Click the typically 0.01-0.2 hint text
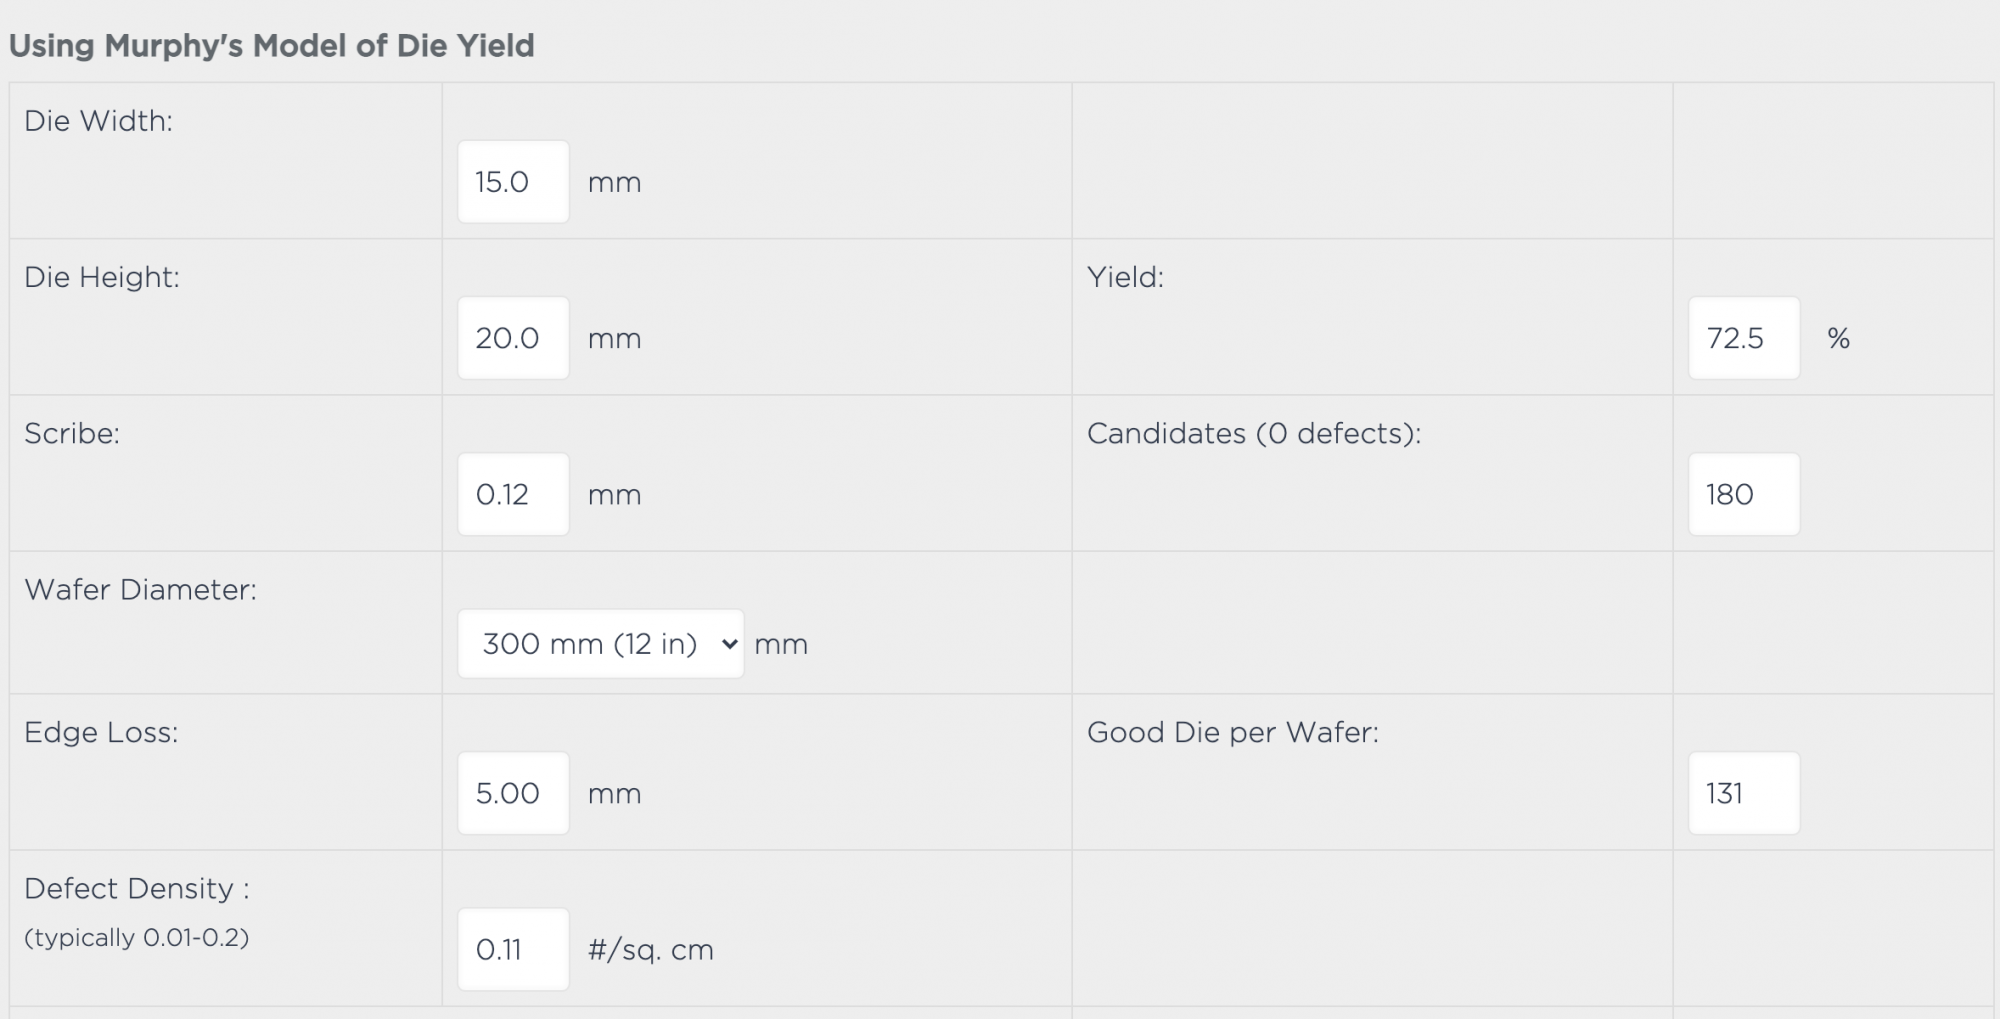Viewport: 2000px width, 1019px height. tap(137, 938)
